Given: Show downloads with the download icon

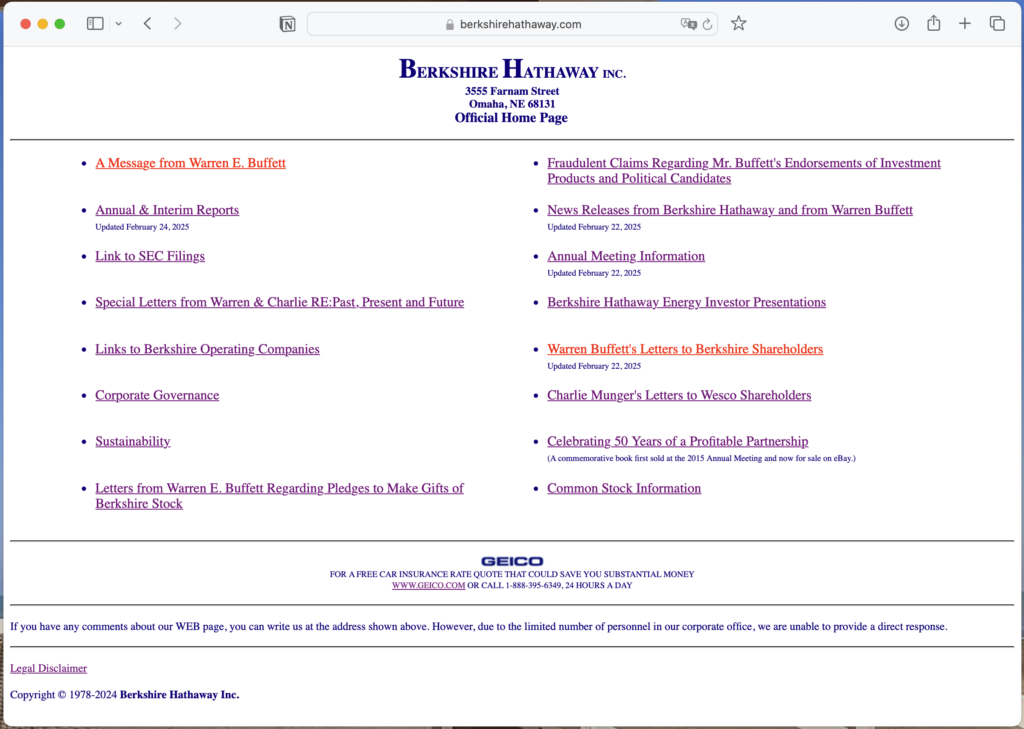Looking at the screenshot, I should [902, 24].
